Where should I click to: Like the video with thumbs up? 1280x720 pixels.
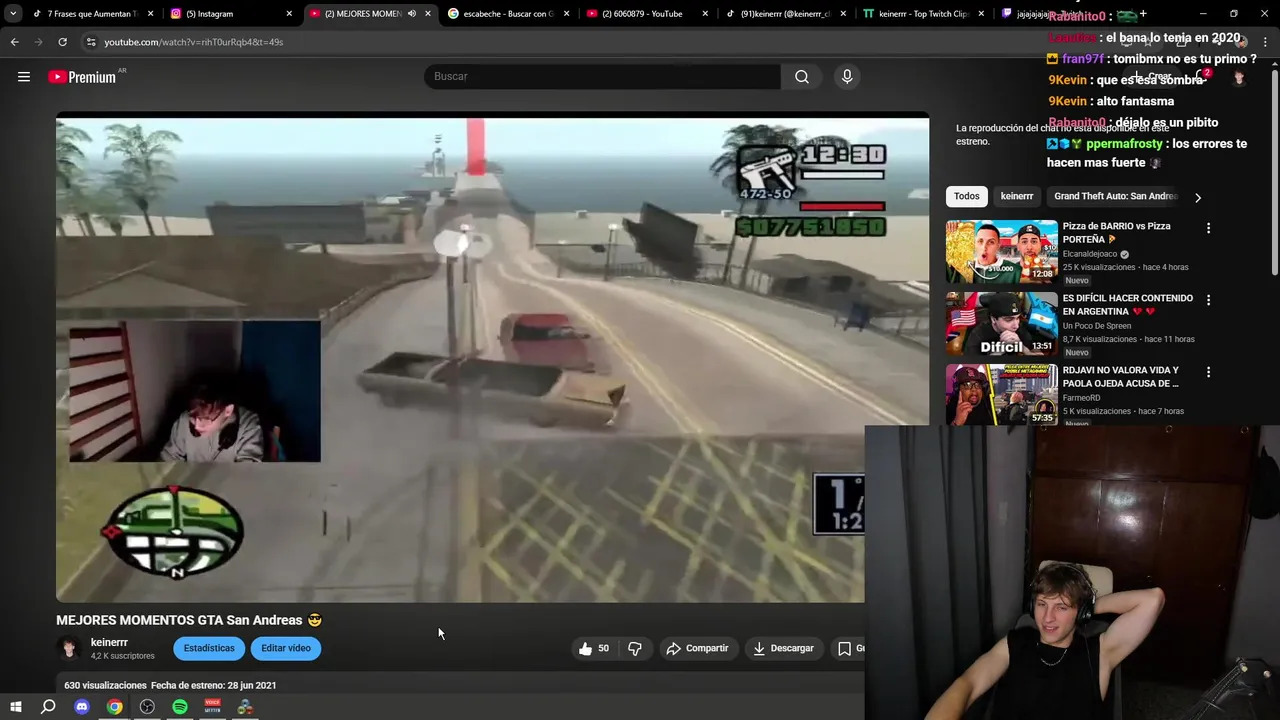tap(593, 648)
